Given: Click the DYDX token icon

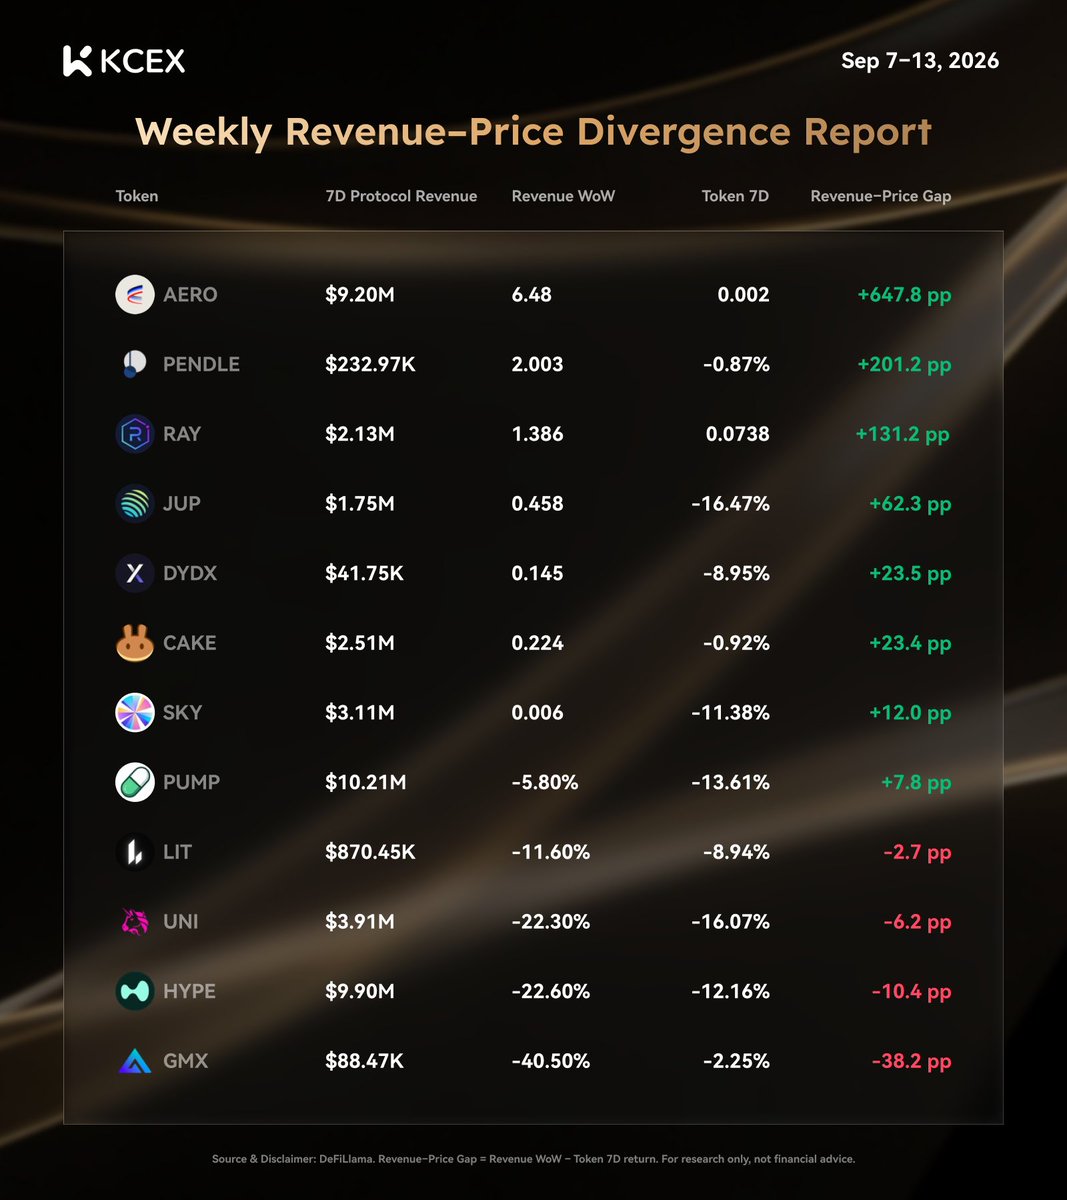Looking at the screenshot, I should [x=135, y=573].
